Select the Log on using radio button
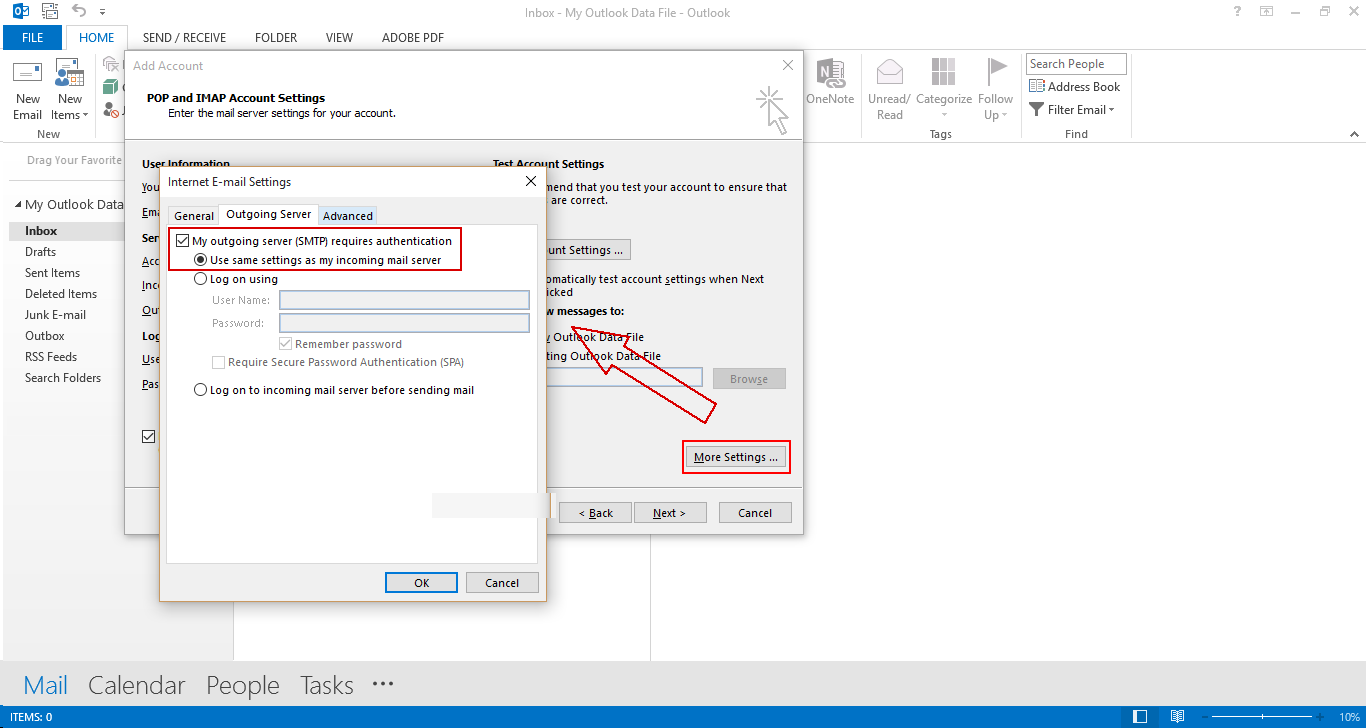 (201, 280)
